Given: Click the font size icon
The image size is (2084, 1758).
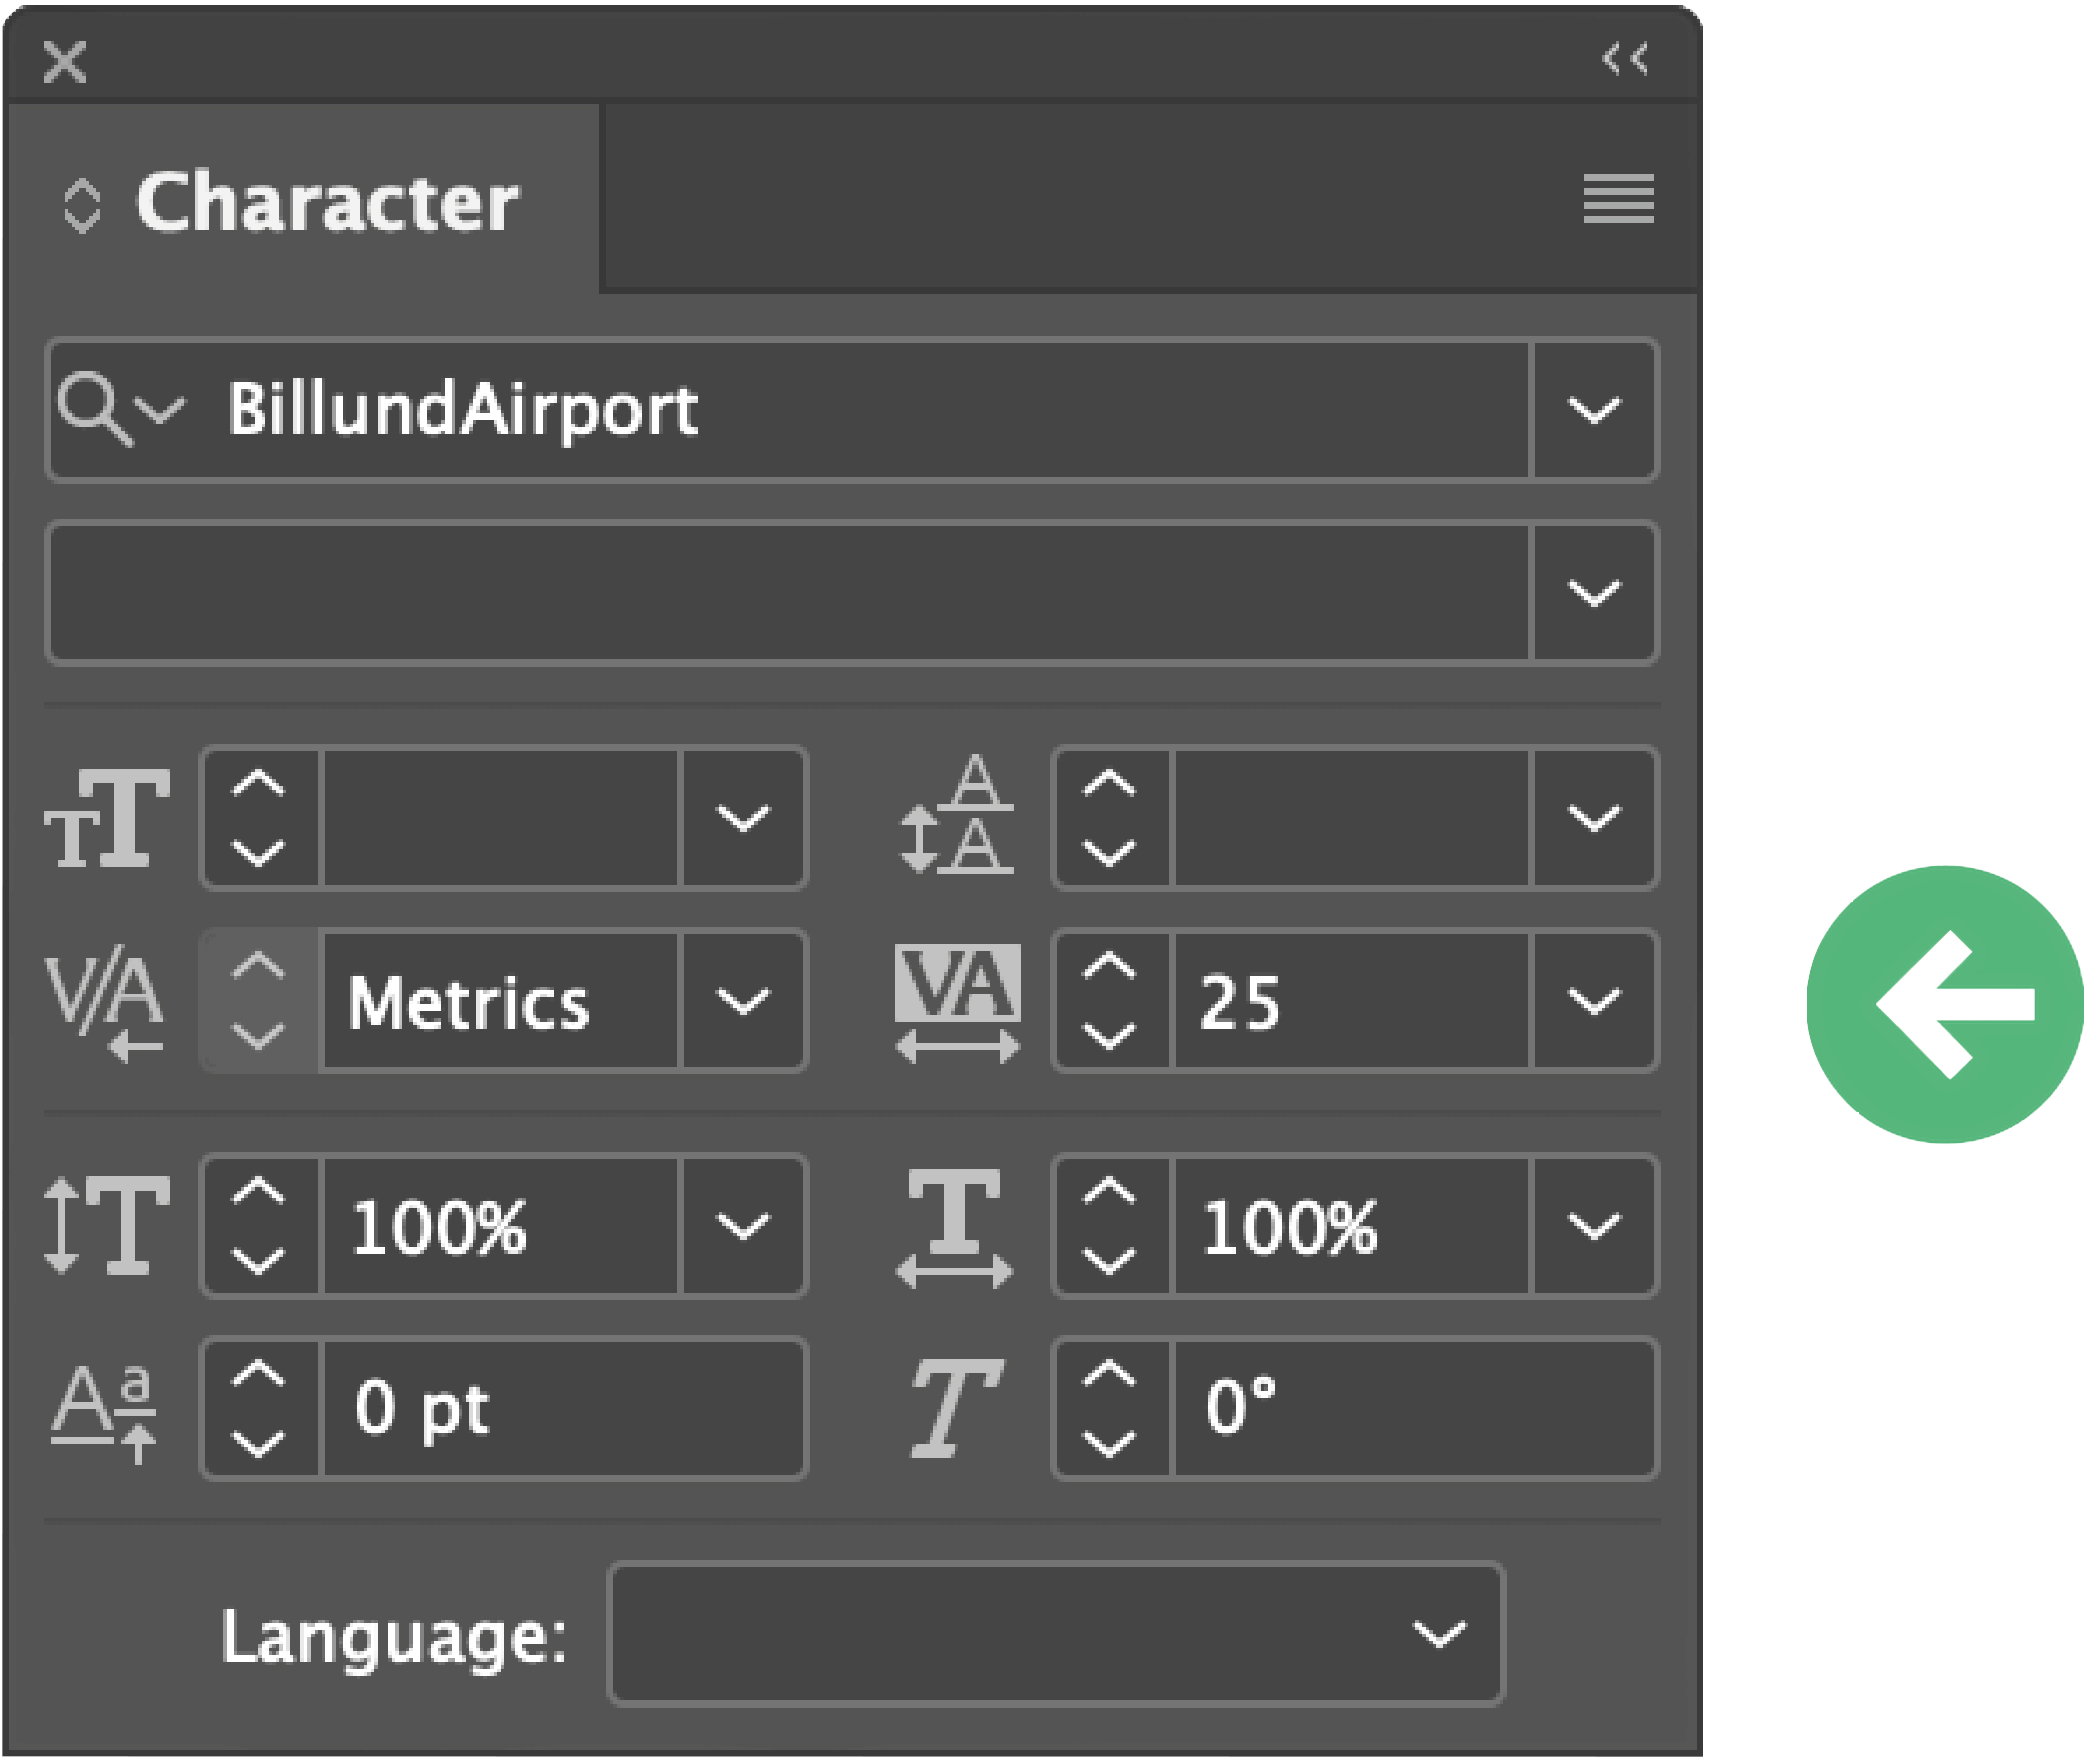Looking at the screenshot, I should point(107,819).
